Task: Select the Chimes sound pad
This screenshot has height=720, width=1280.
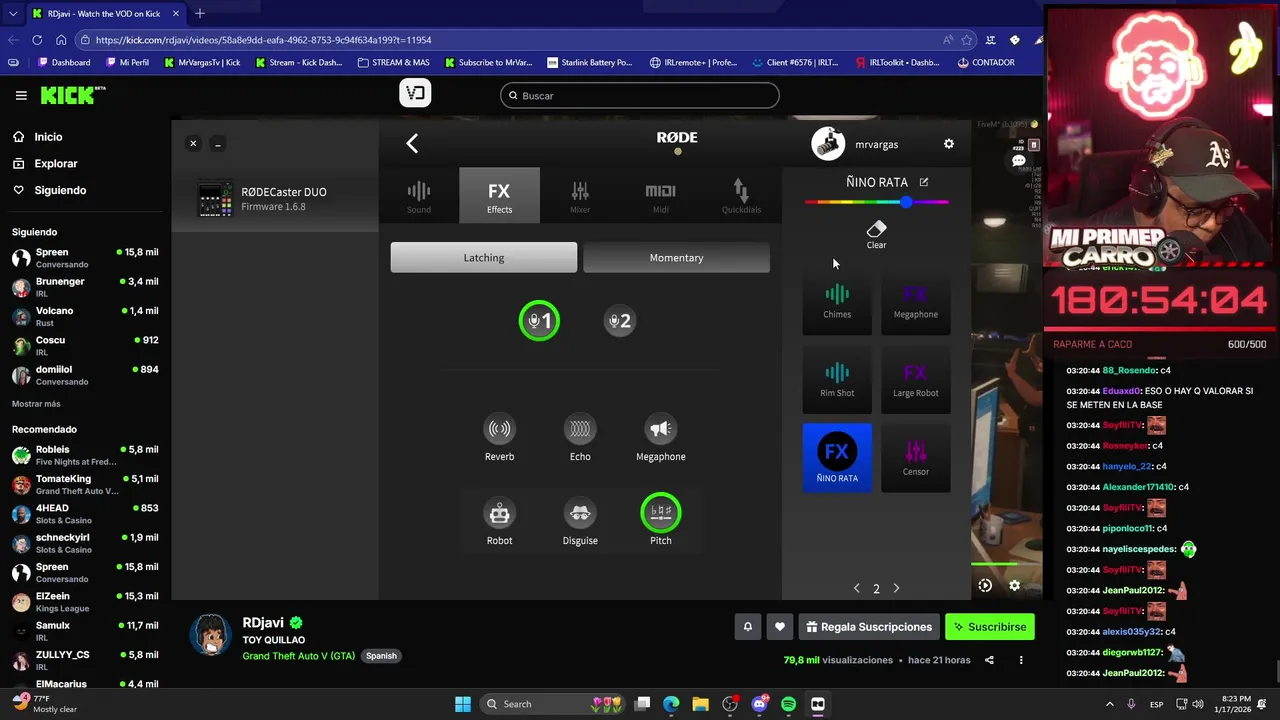Action: pyautogui.click(x=837, y=300)
